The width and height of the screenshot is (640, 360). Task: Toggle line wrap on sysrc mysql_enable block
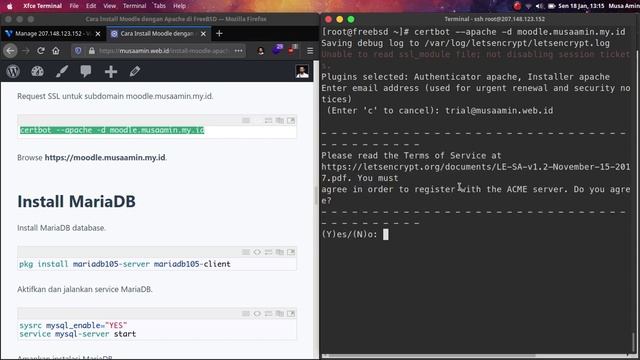[x=268, y=313]
